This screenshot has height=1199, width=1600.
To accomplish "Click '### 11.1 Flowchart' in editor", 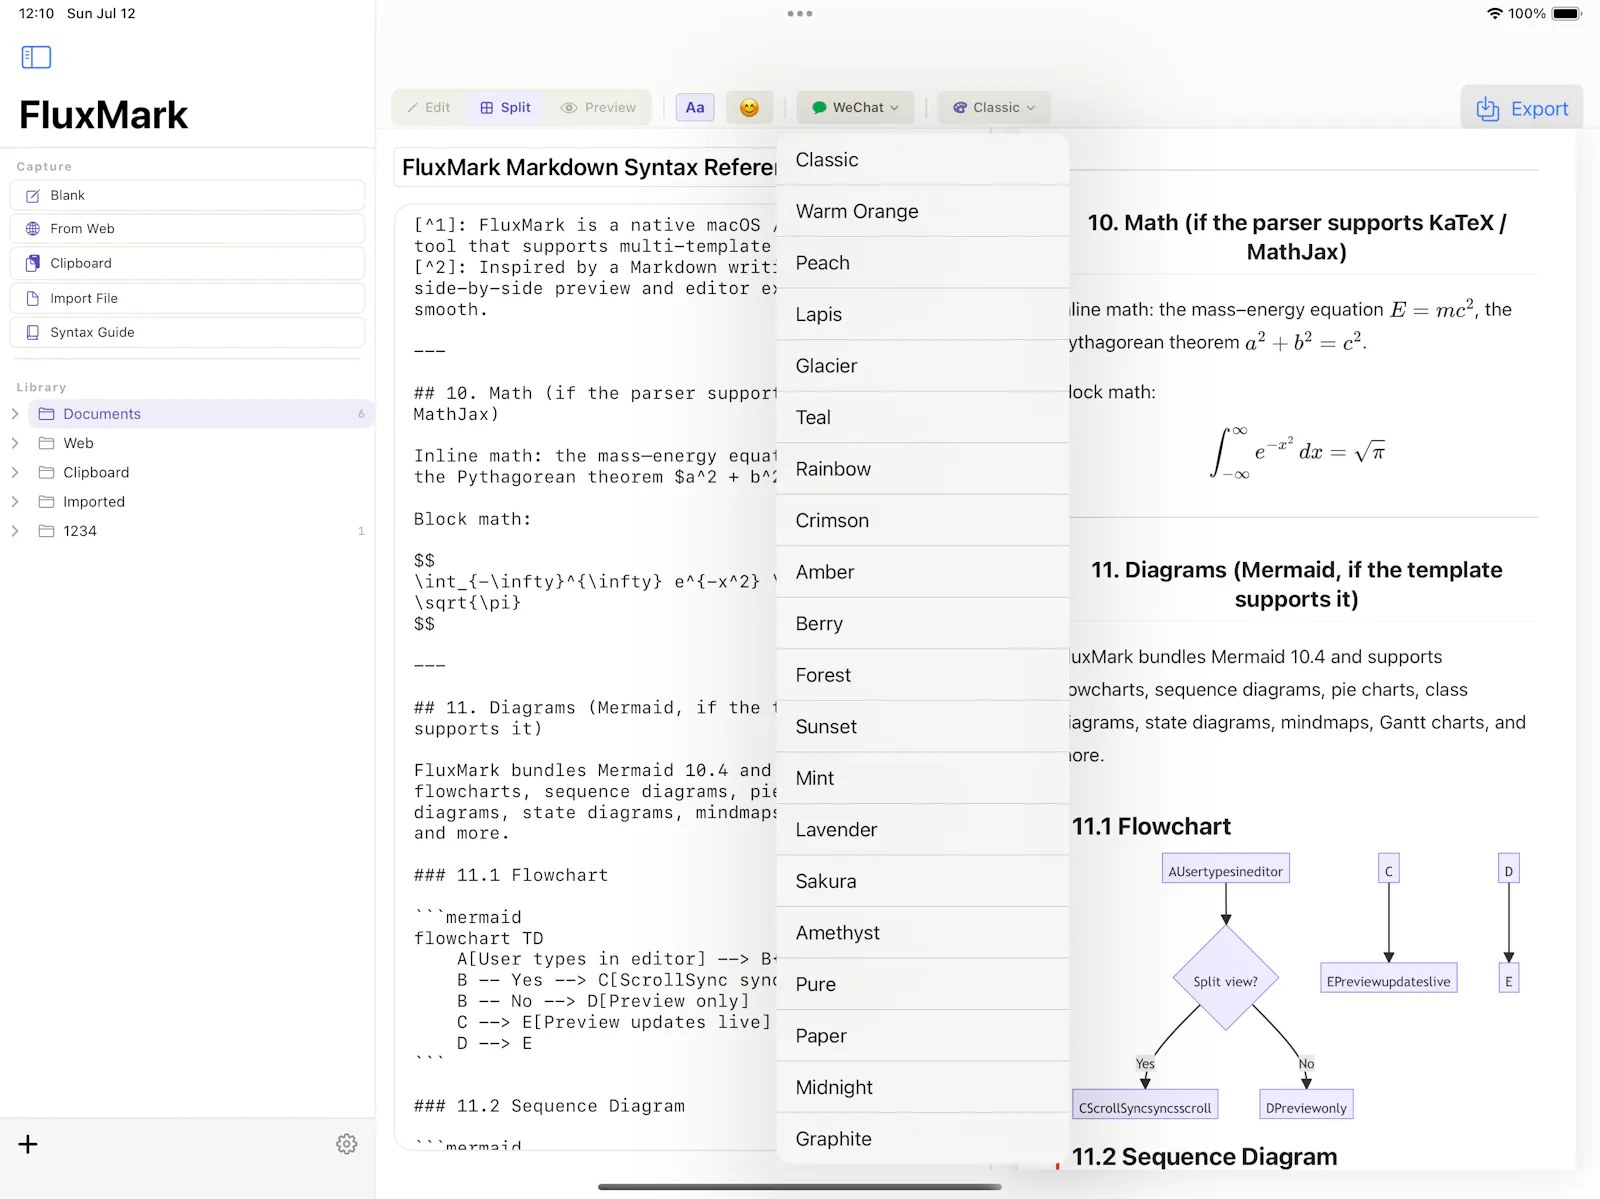I will (511, 875).
